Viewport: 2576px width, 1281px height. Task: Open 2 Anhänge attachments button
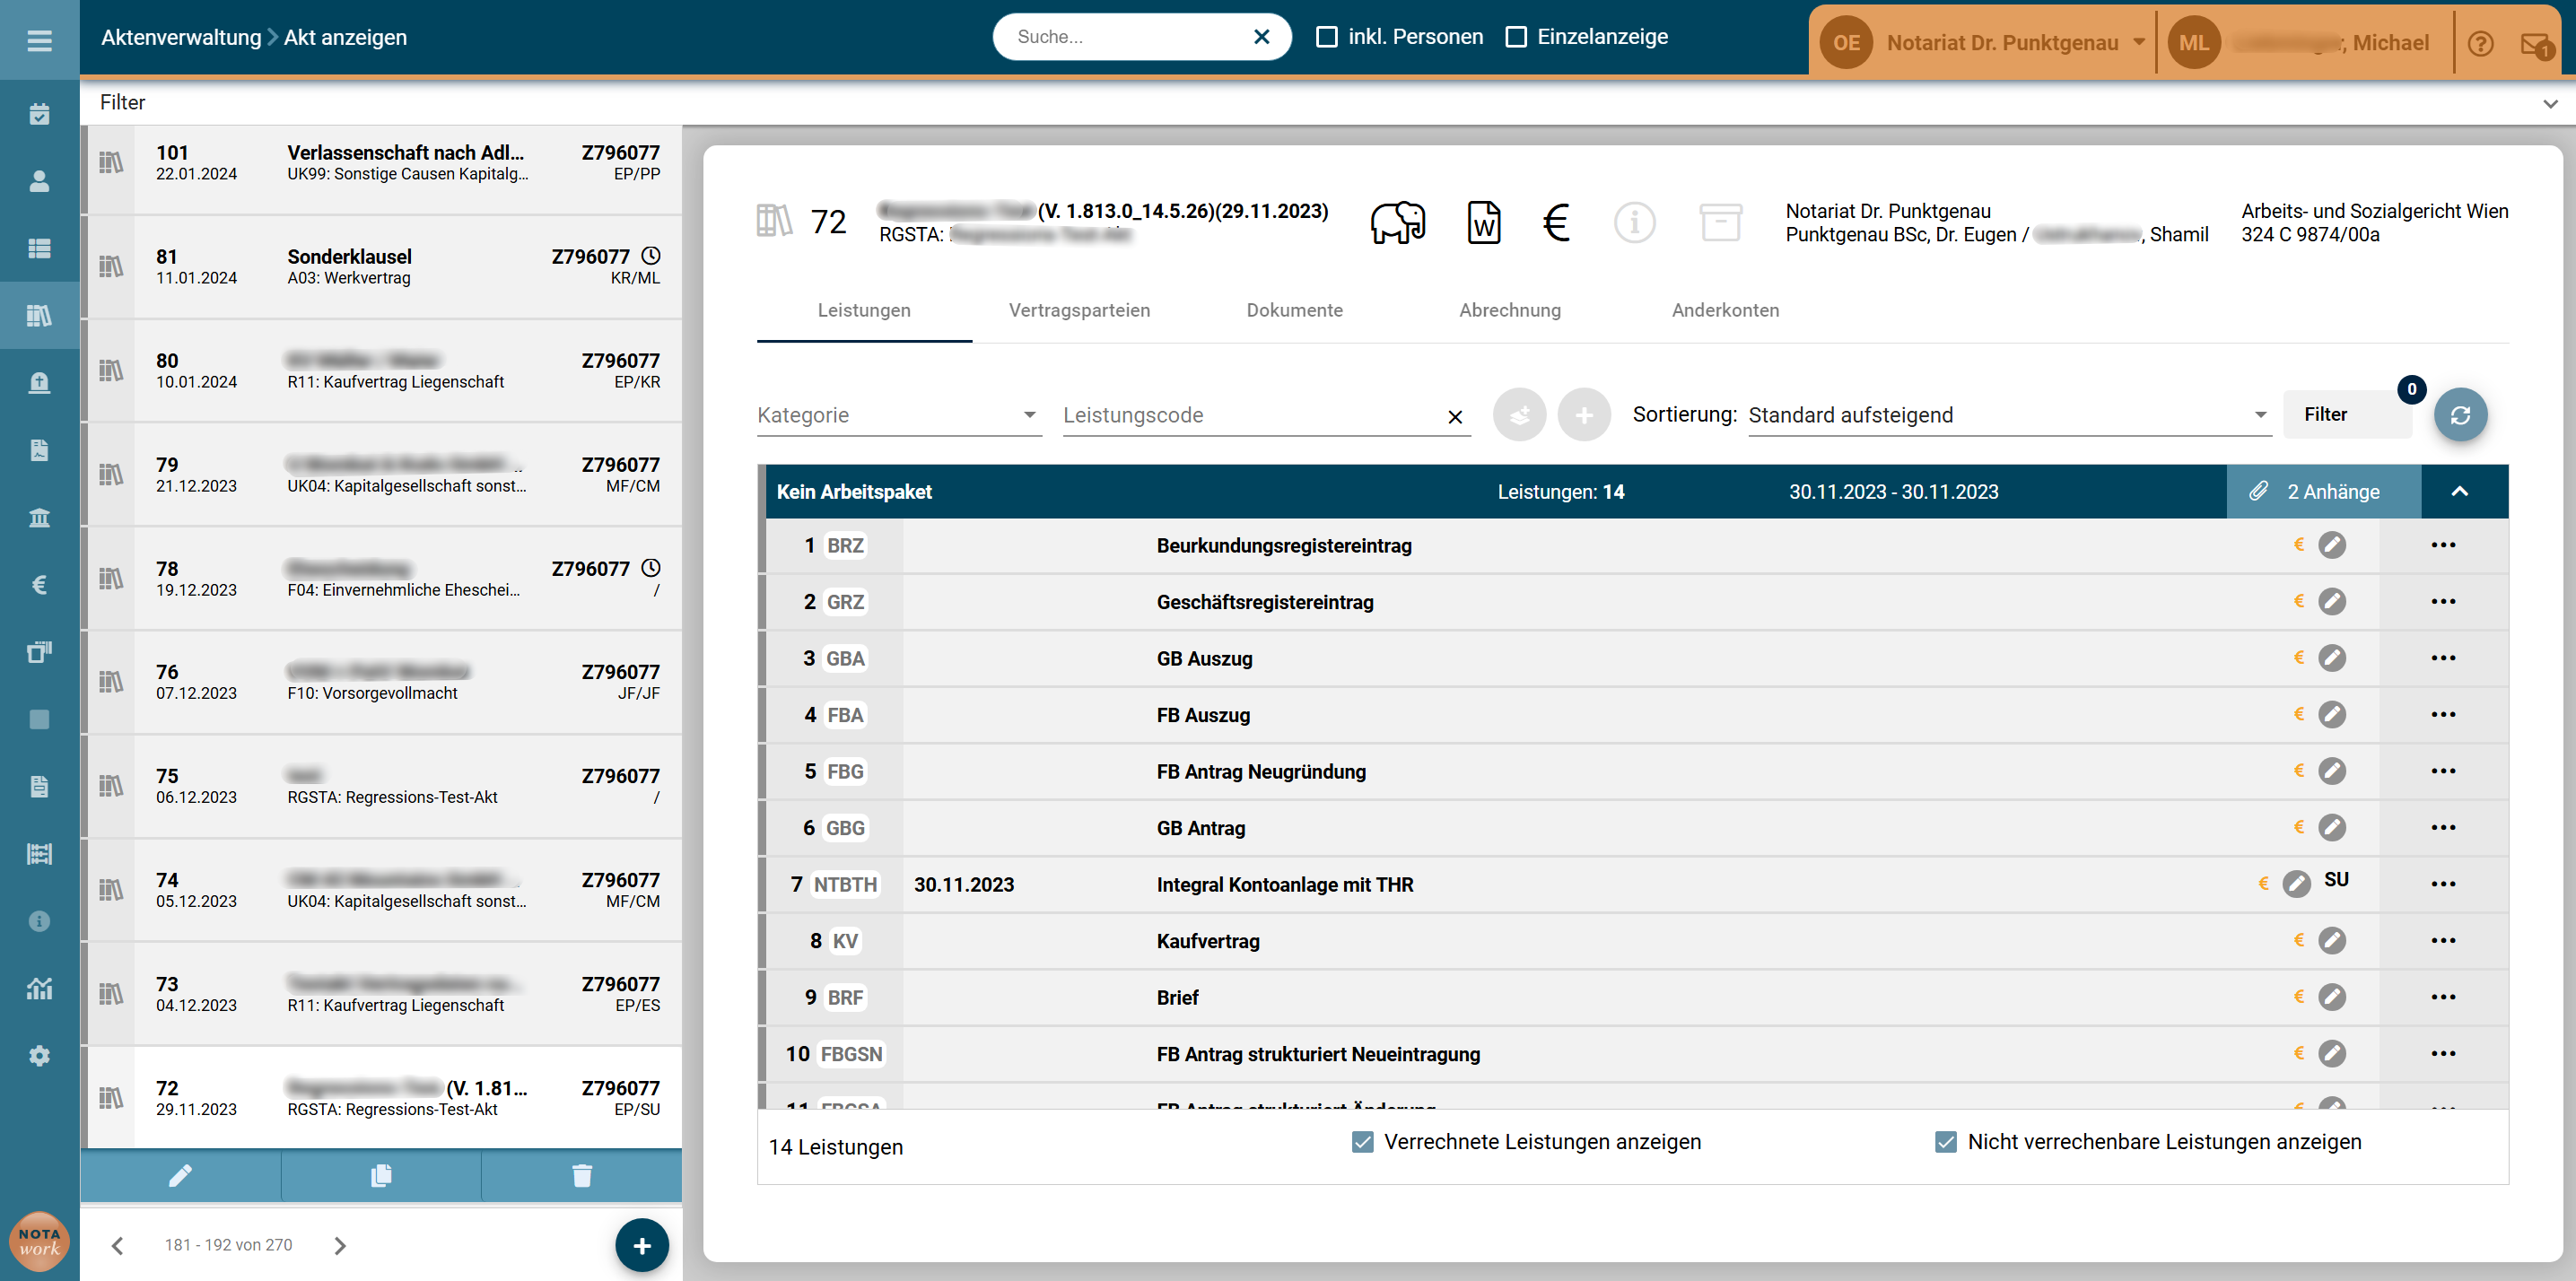point(2323,491)
